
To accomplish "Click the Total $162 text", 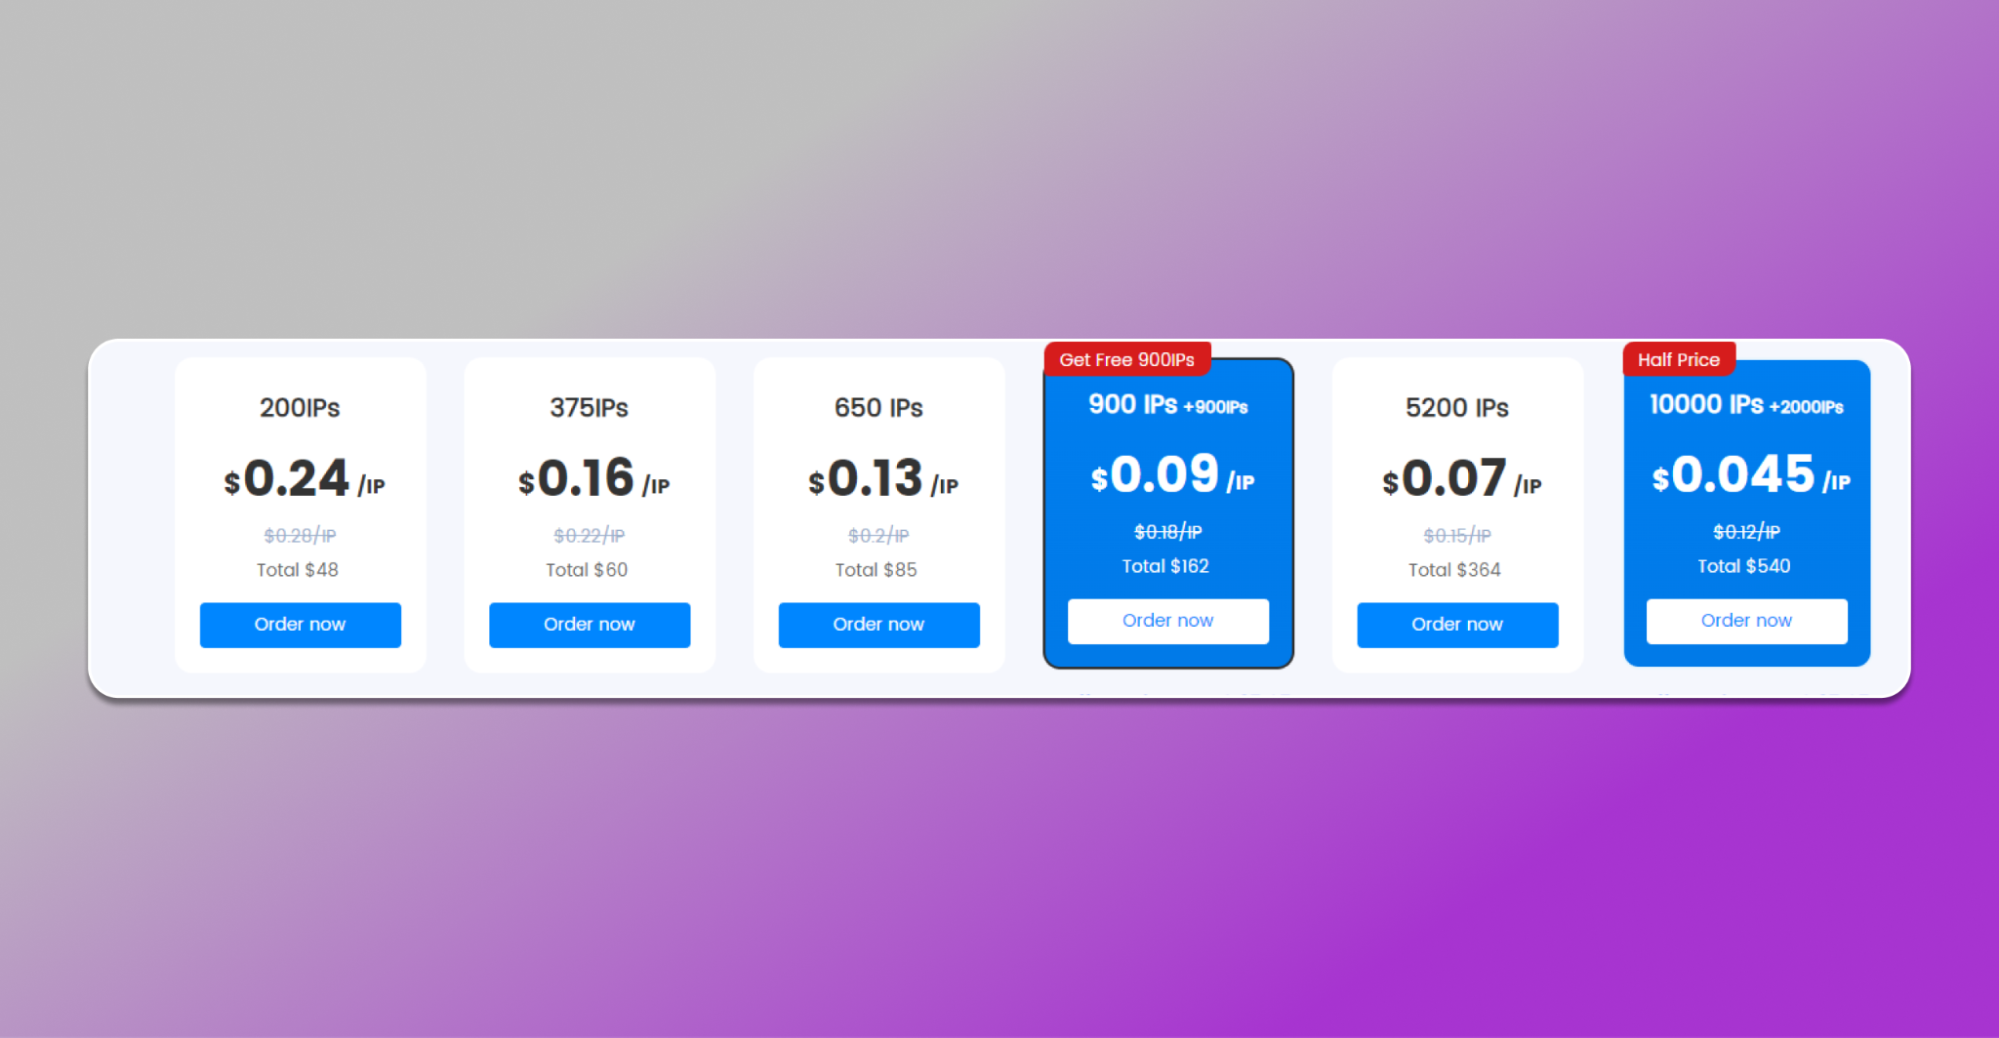I will 1166,566.
